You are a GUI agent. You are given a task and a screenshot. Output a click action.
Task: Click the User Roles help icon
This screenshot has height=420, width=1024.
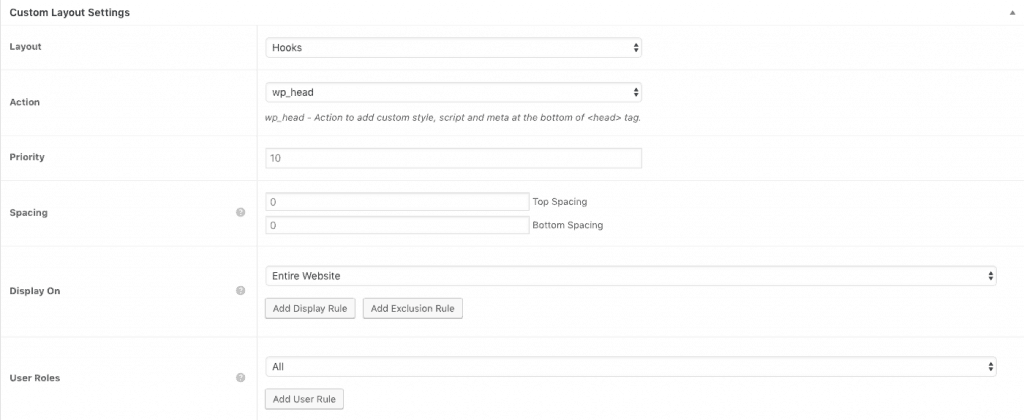240,378
